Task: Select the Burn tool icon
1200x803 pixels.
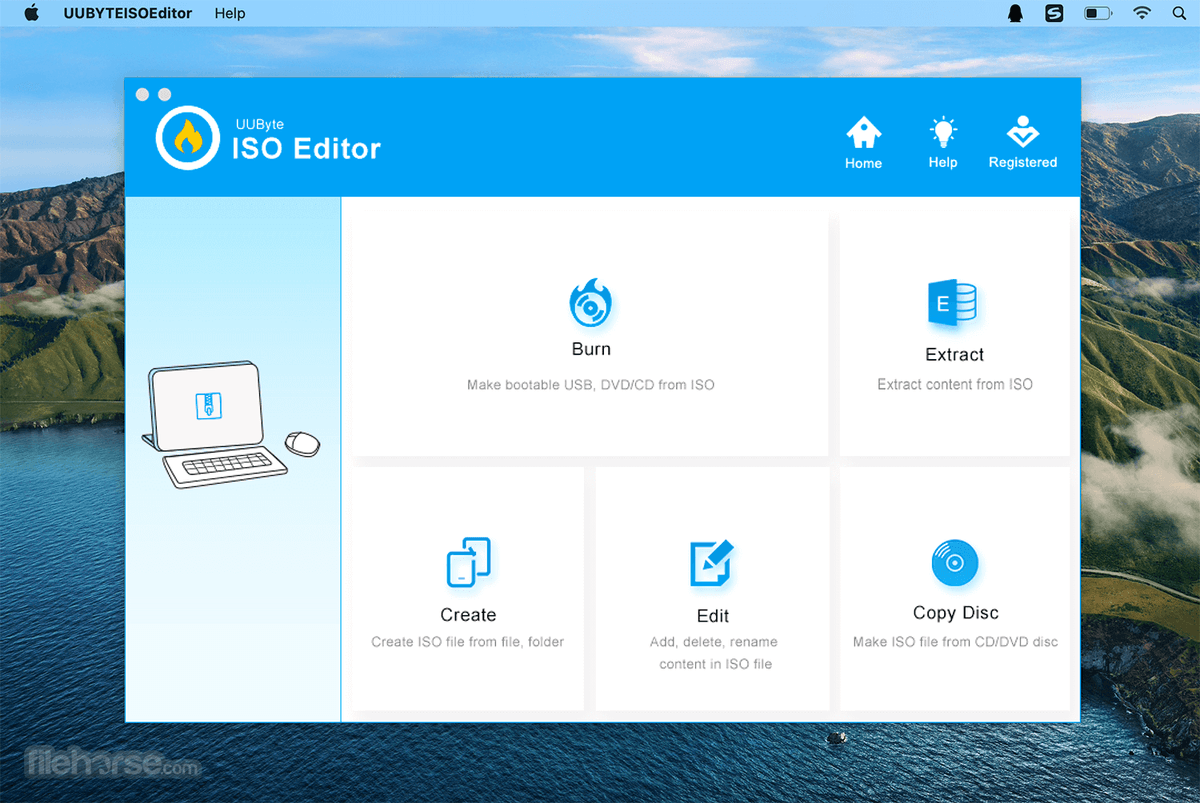Action: (x=590, y=305)
